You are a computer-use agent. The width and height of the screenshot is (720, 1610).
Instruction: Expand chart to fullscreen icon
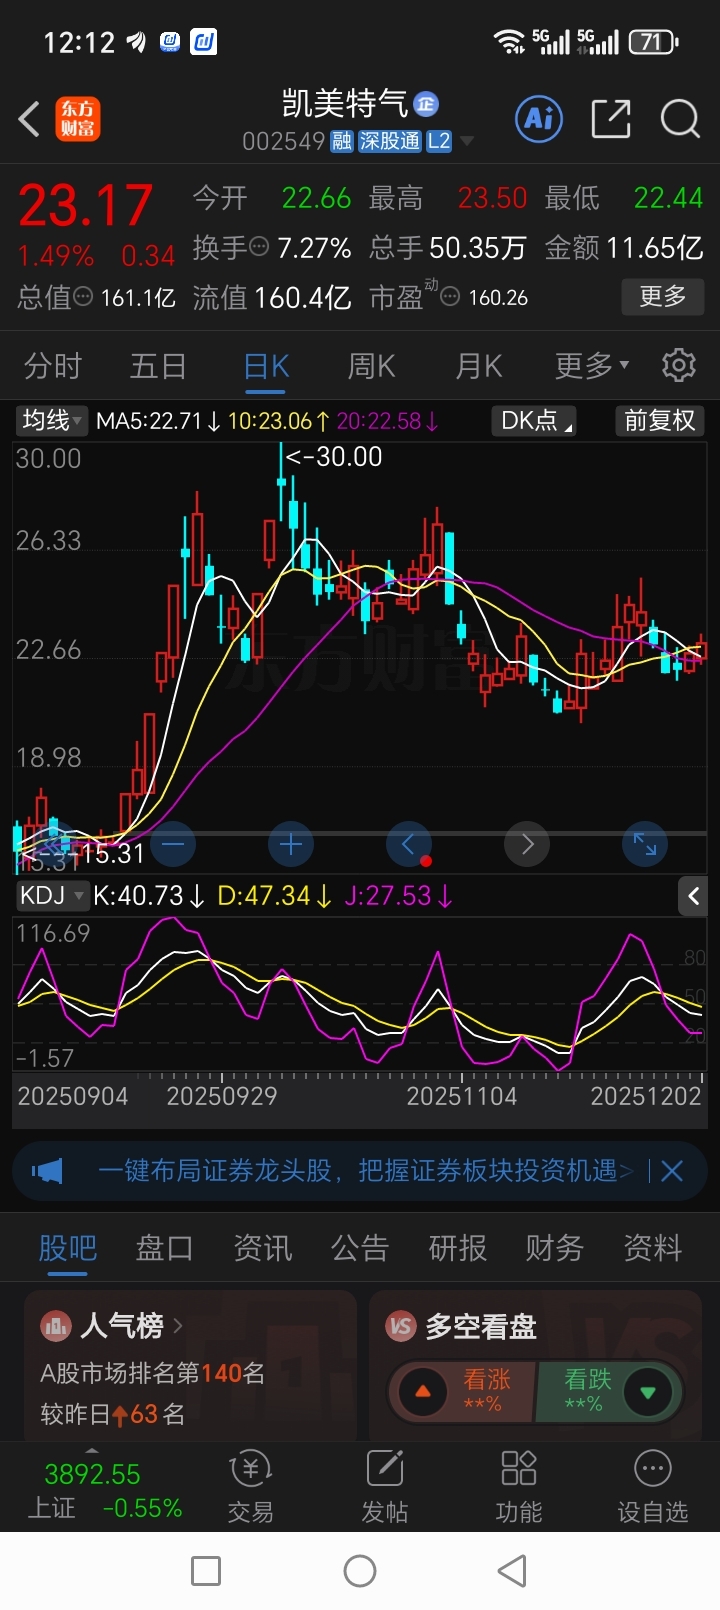(x=645, y=845)
